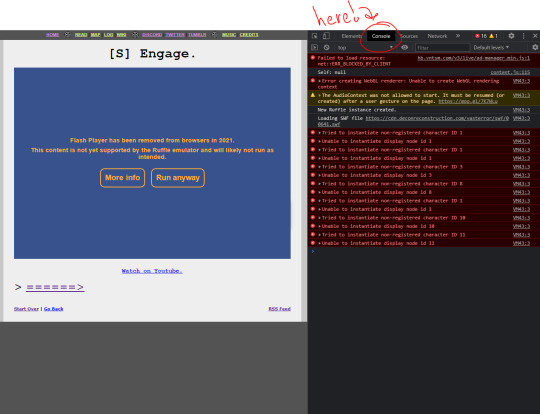Click the Run anyway button
This screenshot has height=414, width=540.
pyautogui.click(x=178, y=178)
